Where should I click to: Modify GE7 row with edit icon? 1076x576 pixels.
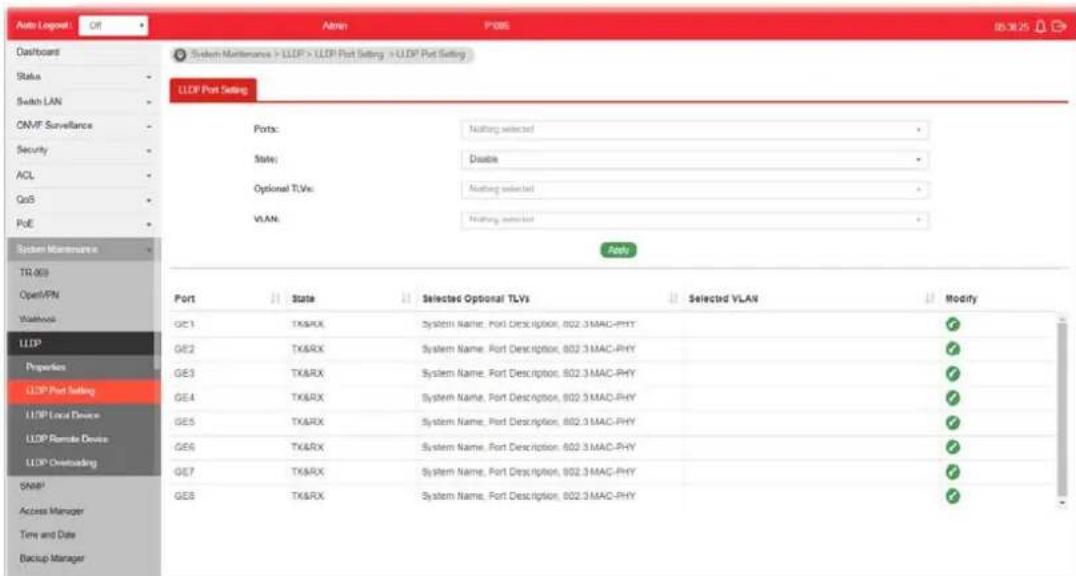[x=952, y=472]
